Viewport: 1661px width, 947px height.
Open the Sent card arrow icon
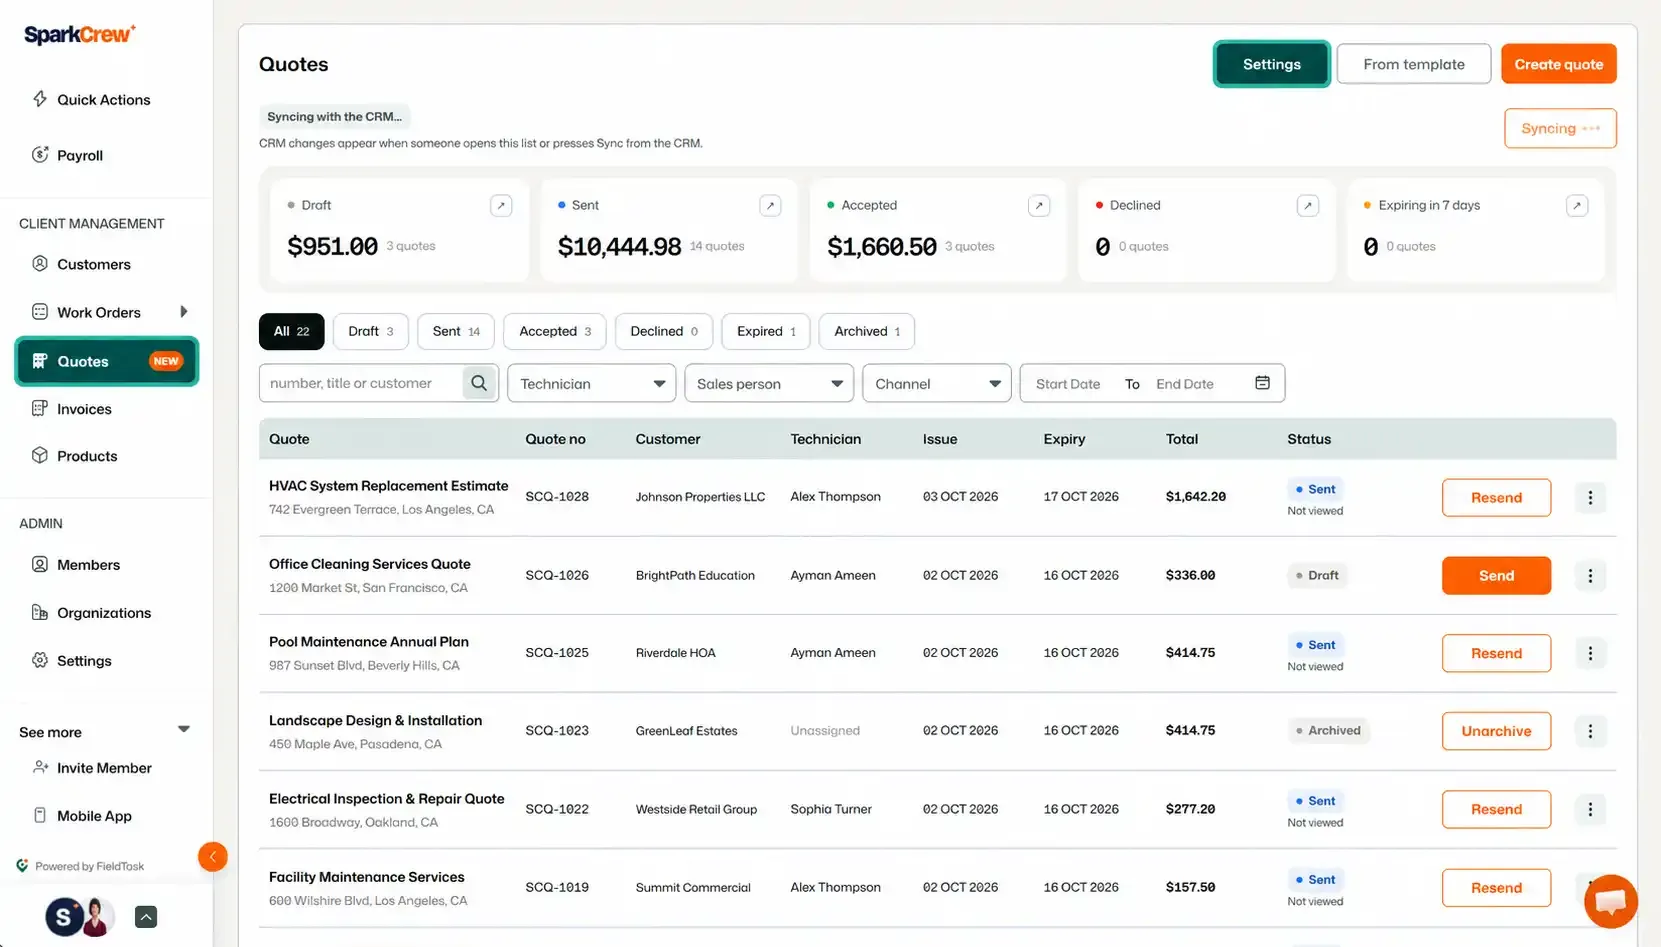tap(770, 205)
